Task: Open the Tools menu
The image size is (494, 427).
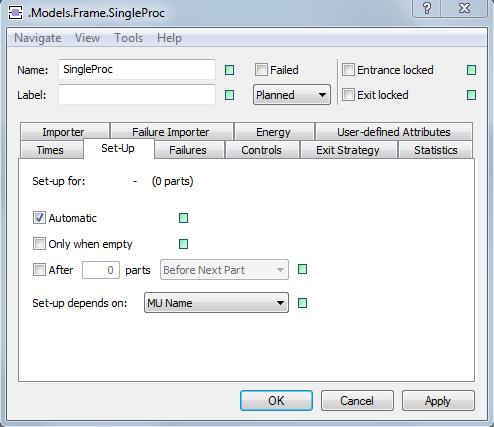Action: coord(128,38)
